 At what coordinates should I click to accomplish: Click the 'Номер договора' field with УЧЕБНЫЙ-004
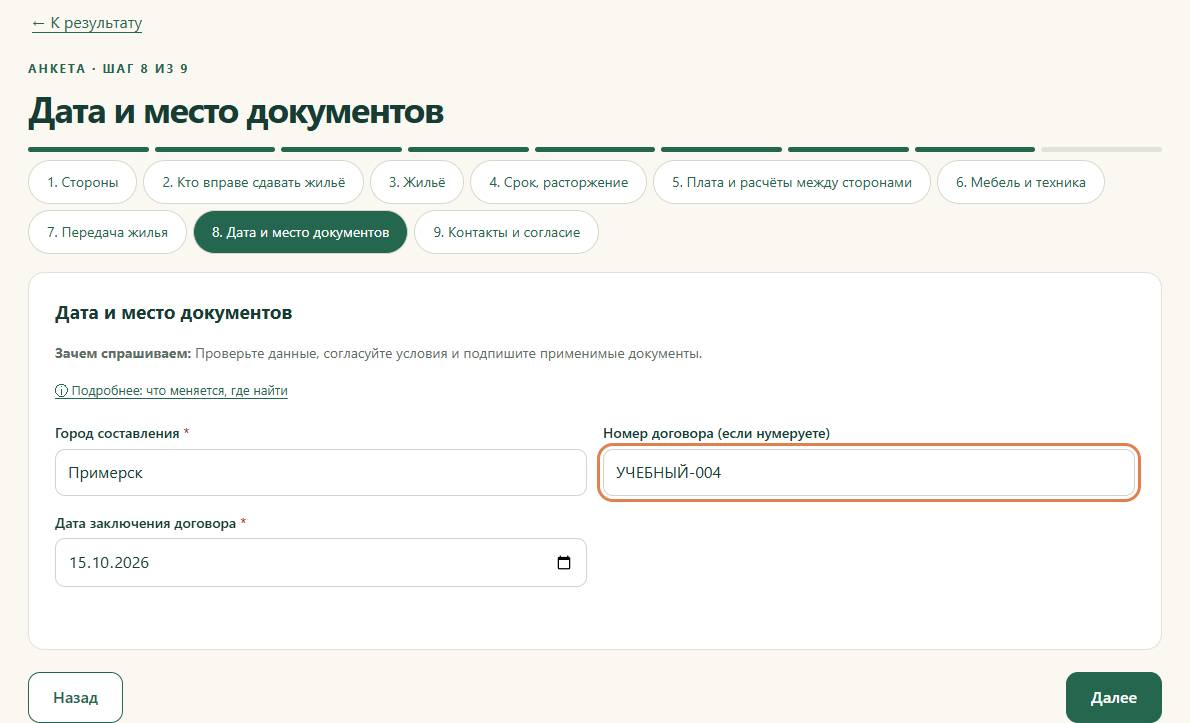click(869, 473)
